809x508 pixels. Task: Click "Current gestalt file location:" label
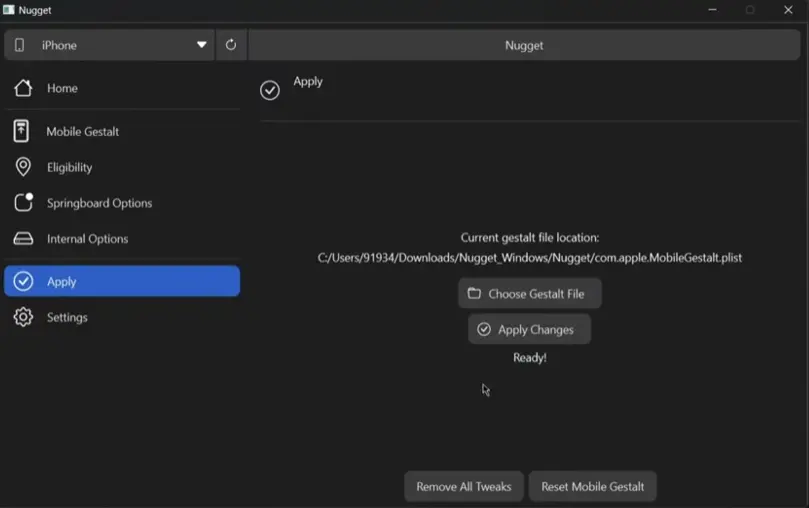click(x=529, y=238)
